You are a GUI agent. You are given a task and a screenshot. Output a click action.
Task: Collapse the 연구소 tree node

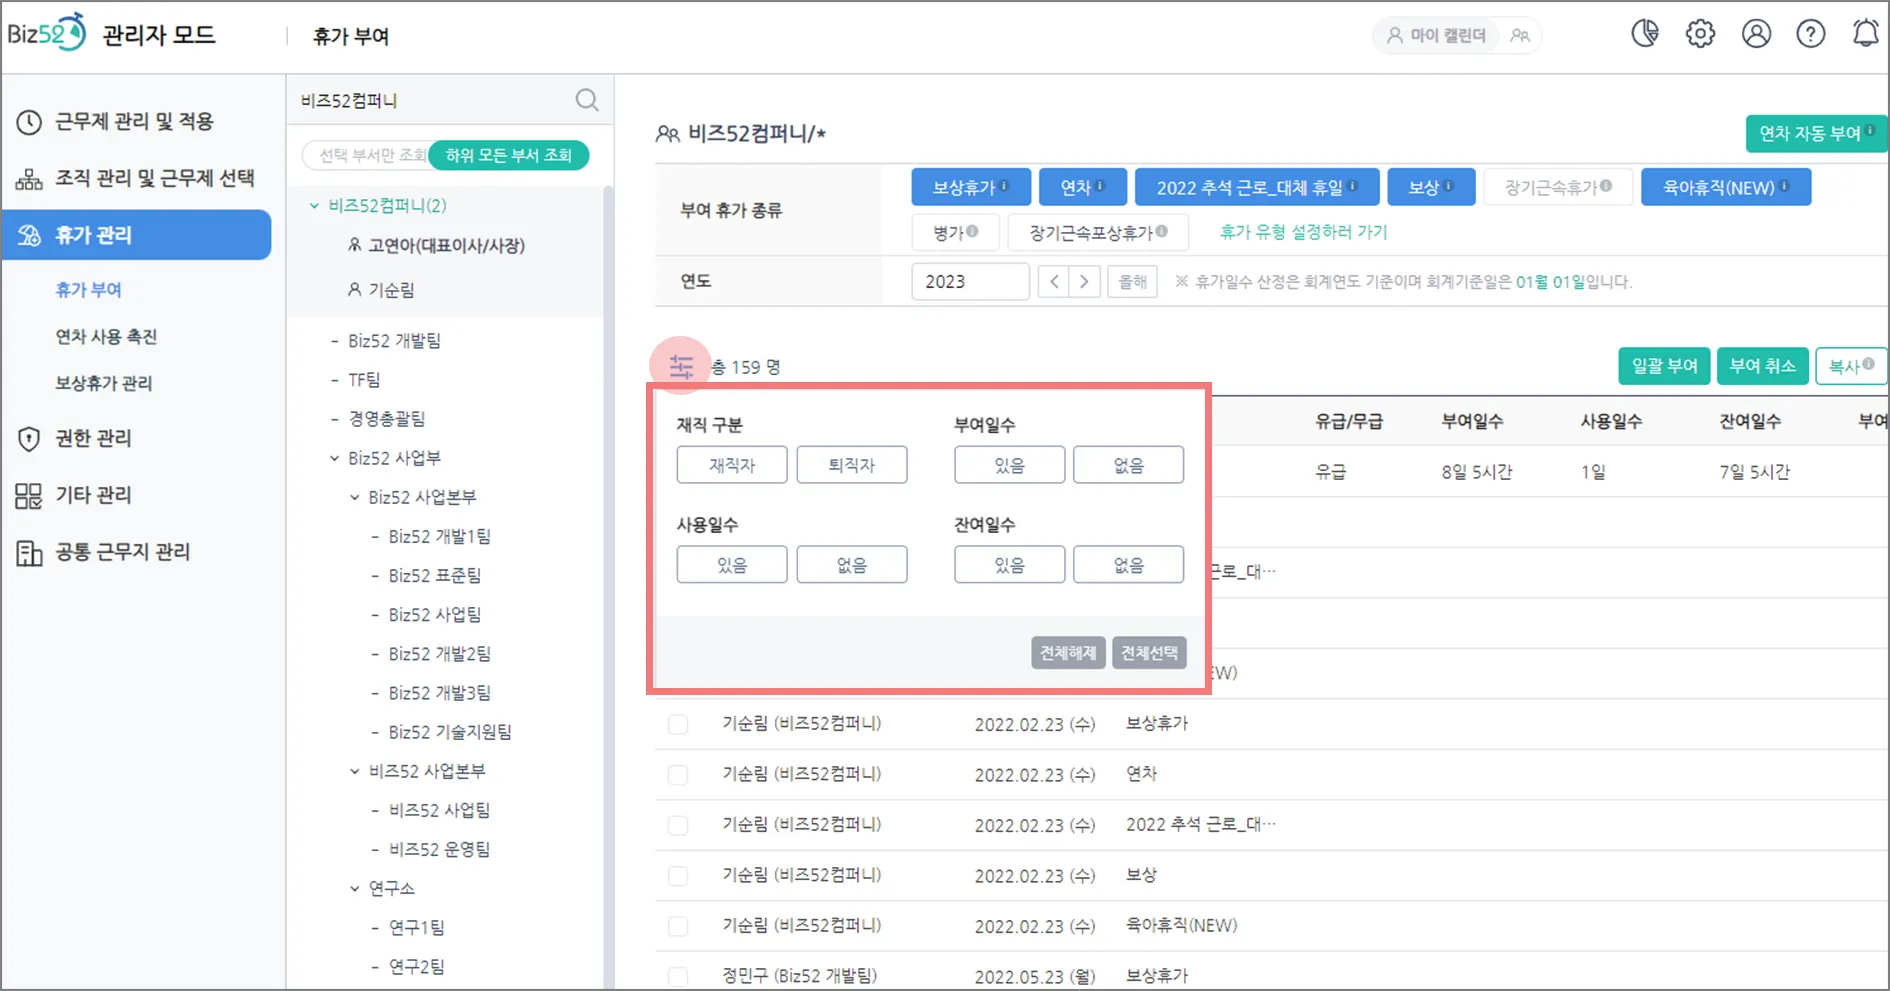click(x=355, y=888)
